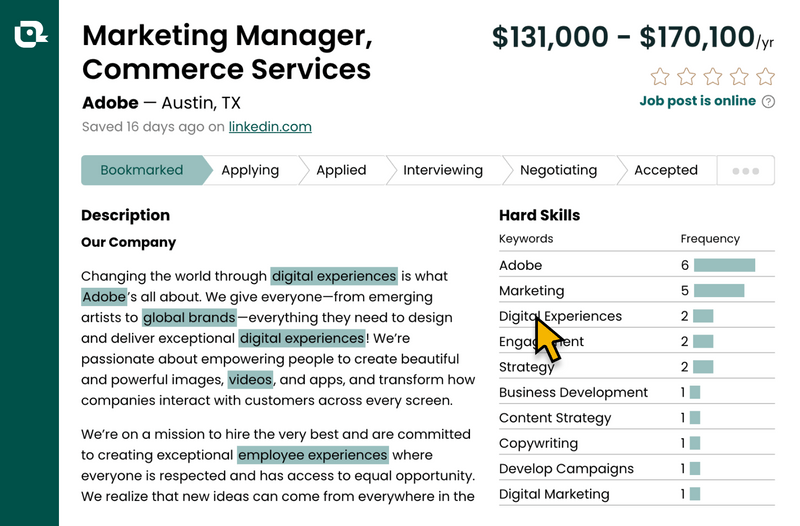800x526 pixels.
Task: Set rating with the second star
Action: click(x=686, y=77)
